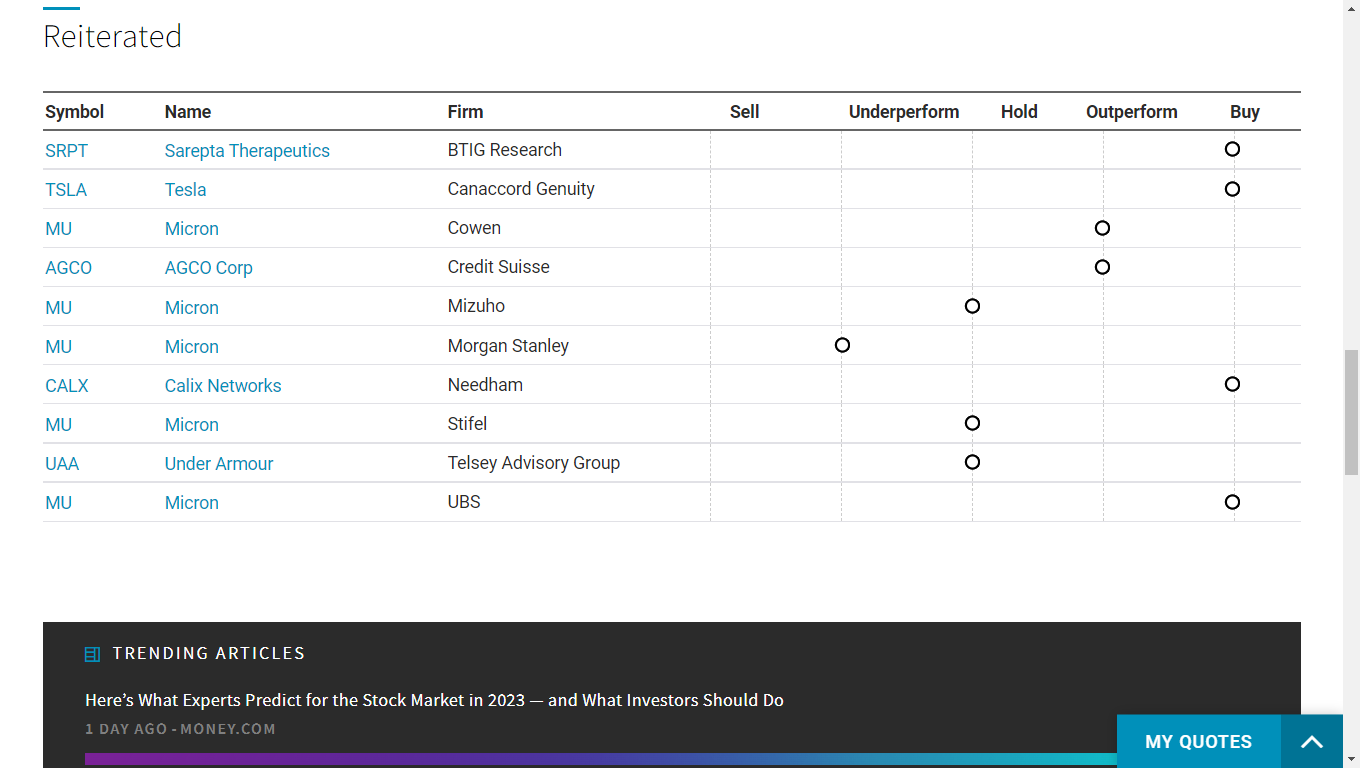
Task: Select the UBS firm cell
Action: pos(464,502)
